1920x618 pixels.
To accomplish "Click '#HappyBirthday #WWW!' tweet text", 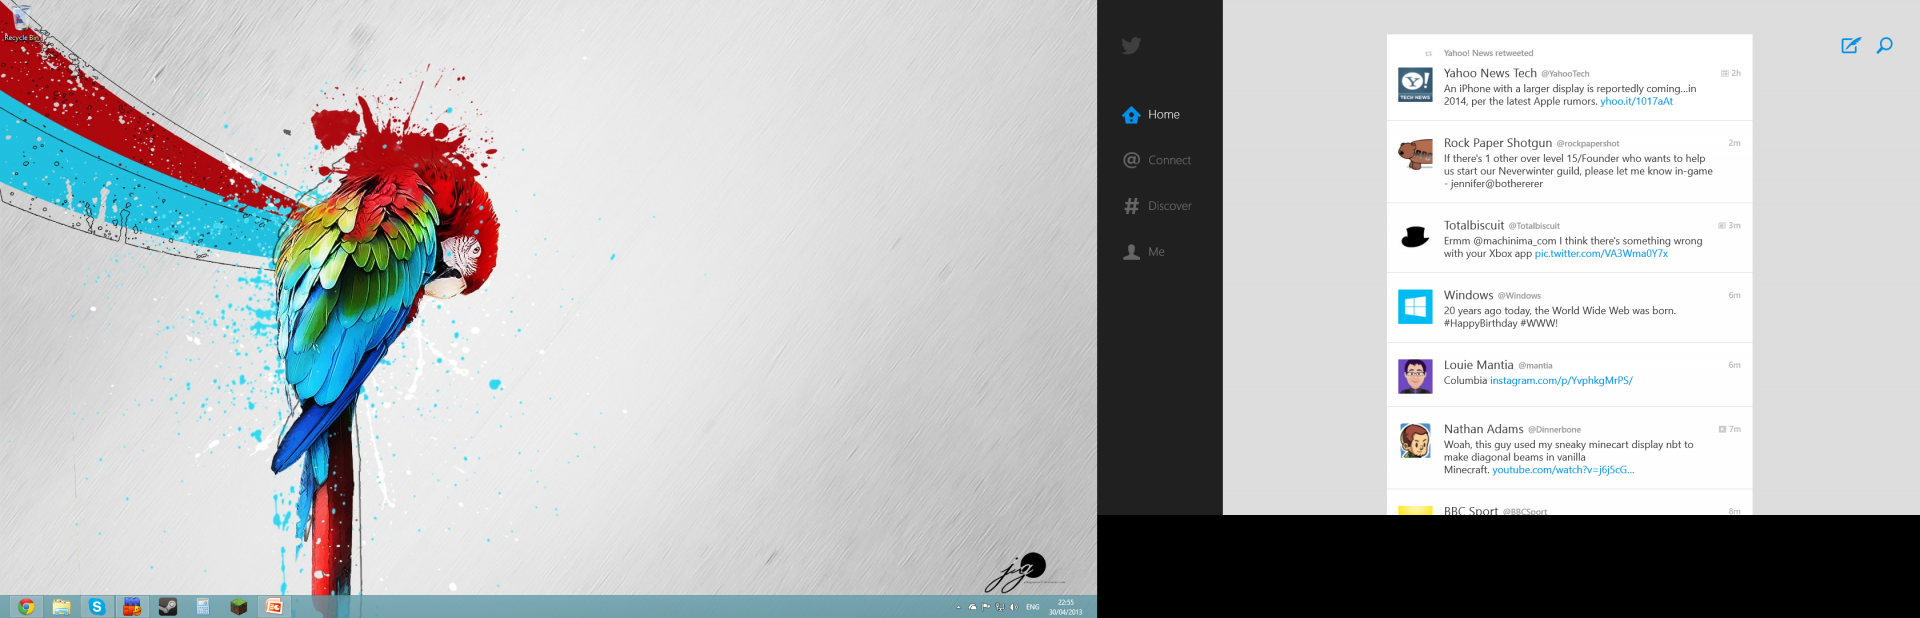I will [x=1501, y=324].
